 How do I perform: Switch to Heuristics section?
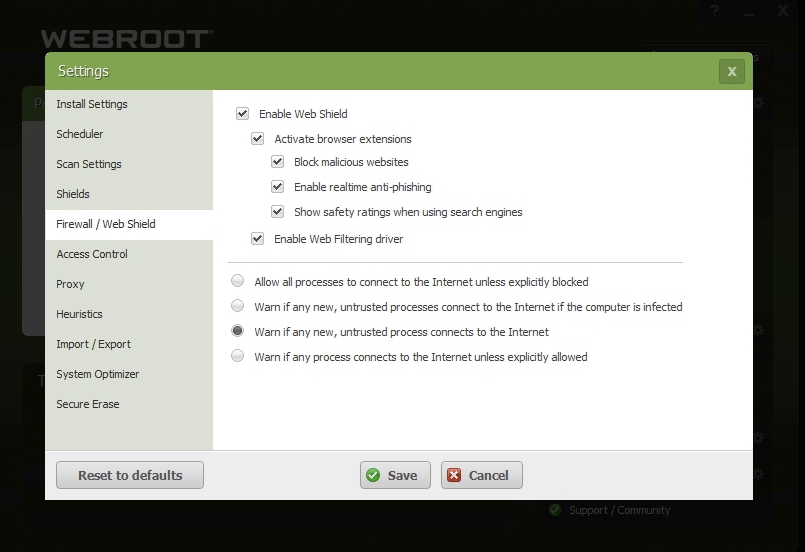pyautogui.click(x=129, y=314)
